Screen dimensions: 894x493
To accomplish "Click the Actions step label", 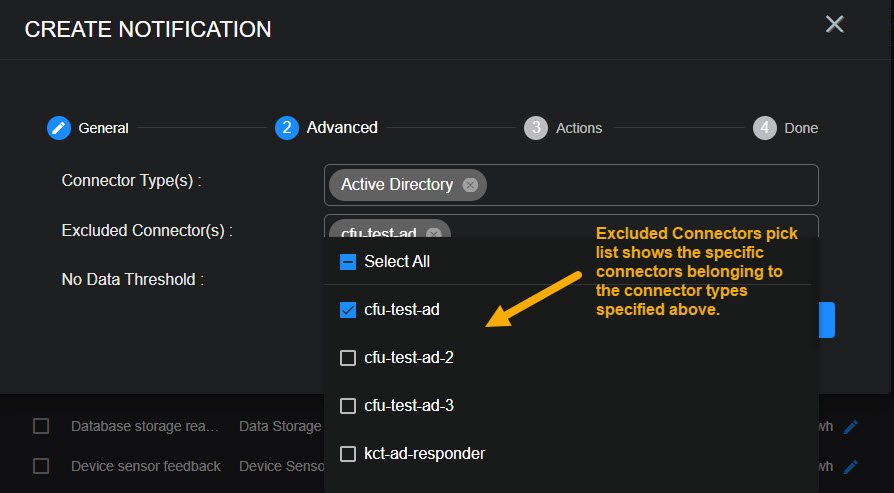I will [579, 128].
